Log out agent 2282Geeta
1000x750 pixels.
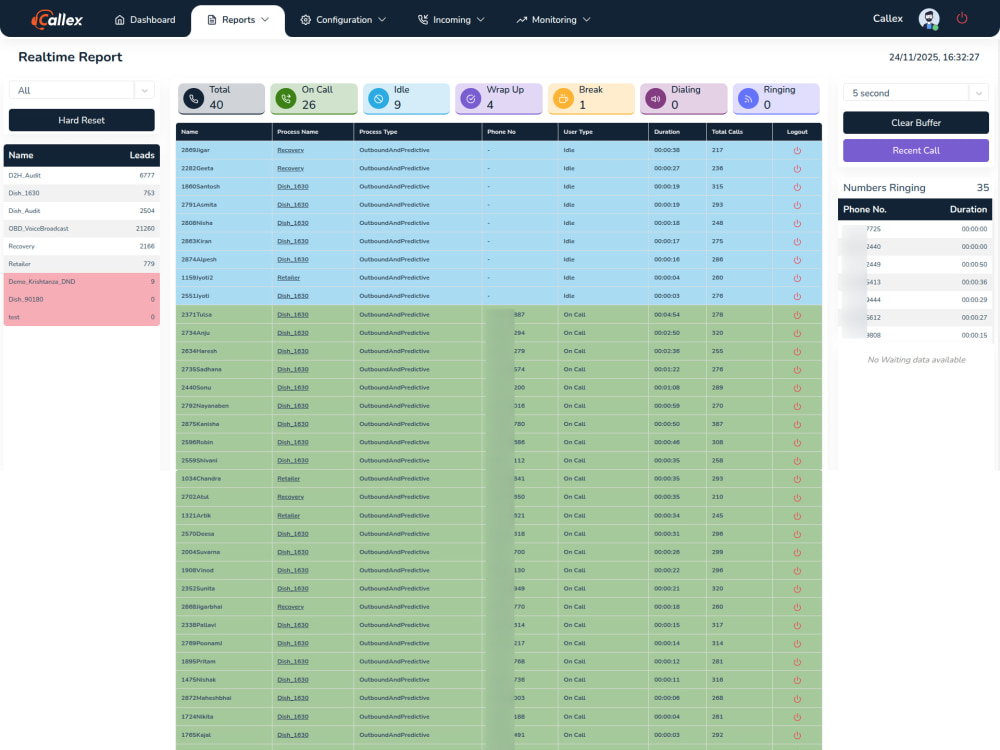pos(797,169)
